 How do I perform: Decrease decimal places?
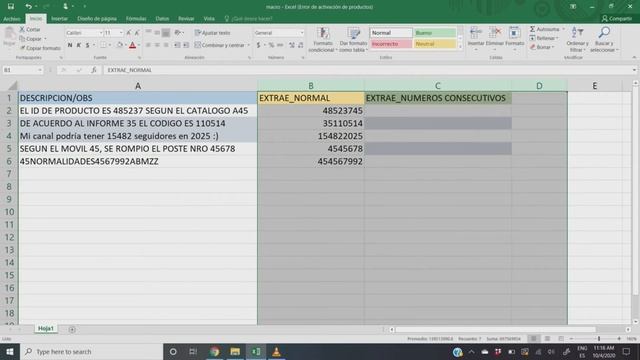click(301, 45)
